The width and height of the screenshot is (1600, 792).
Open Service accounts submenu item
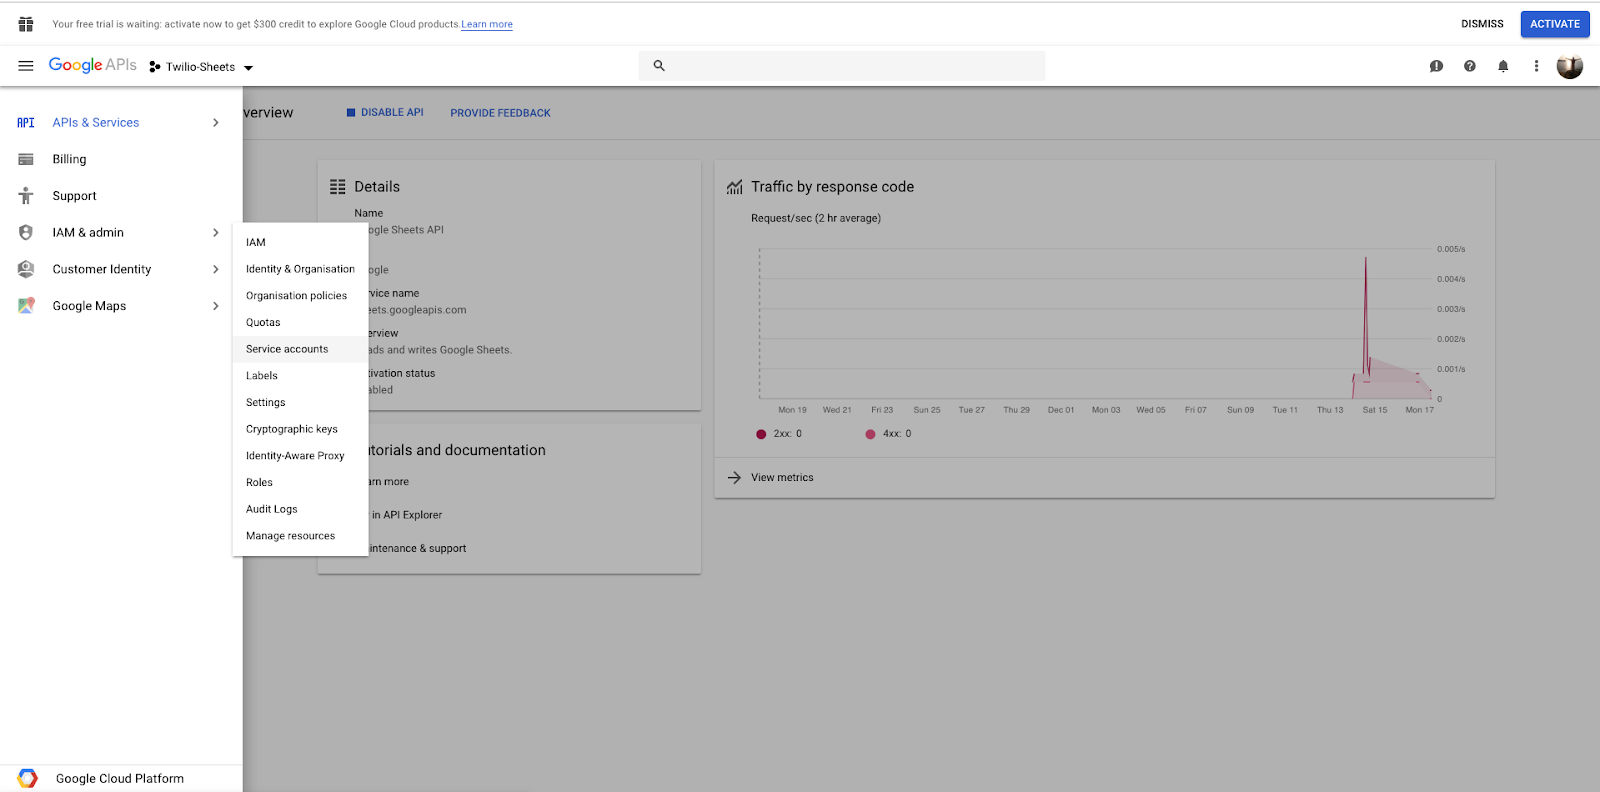coord(300,349)
